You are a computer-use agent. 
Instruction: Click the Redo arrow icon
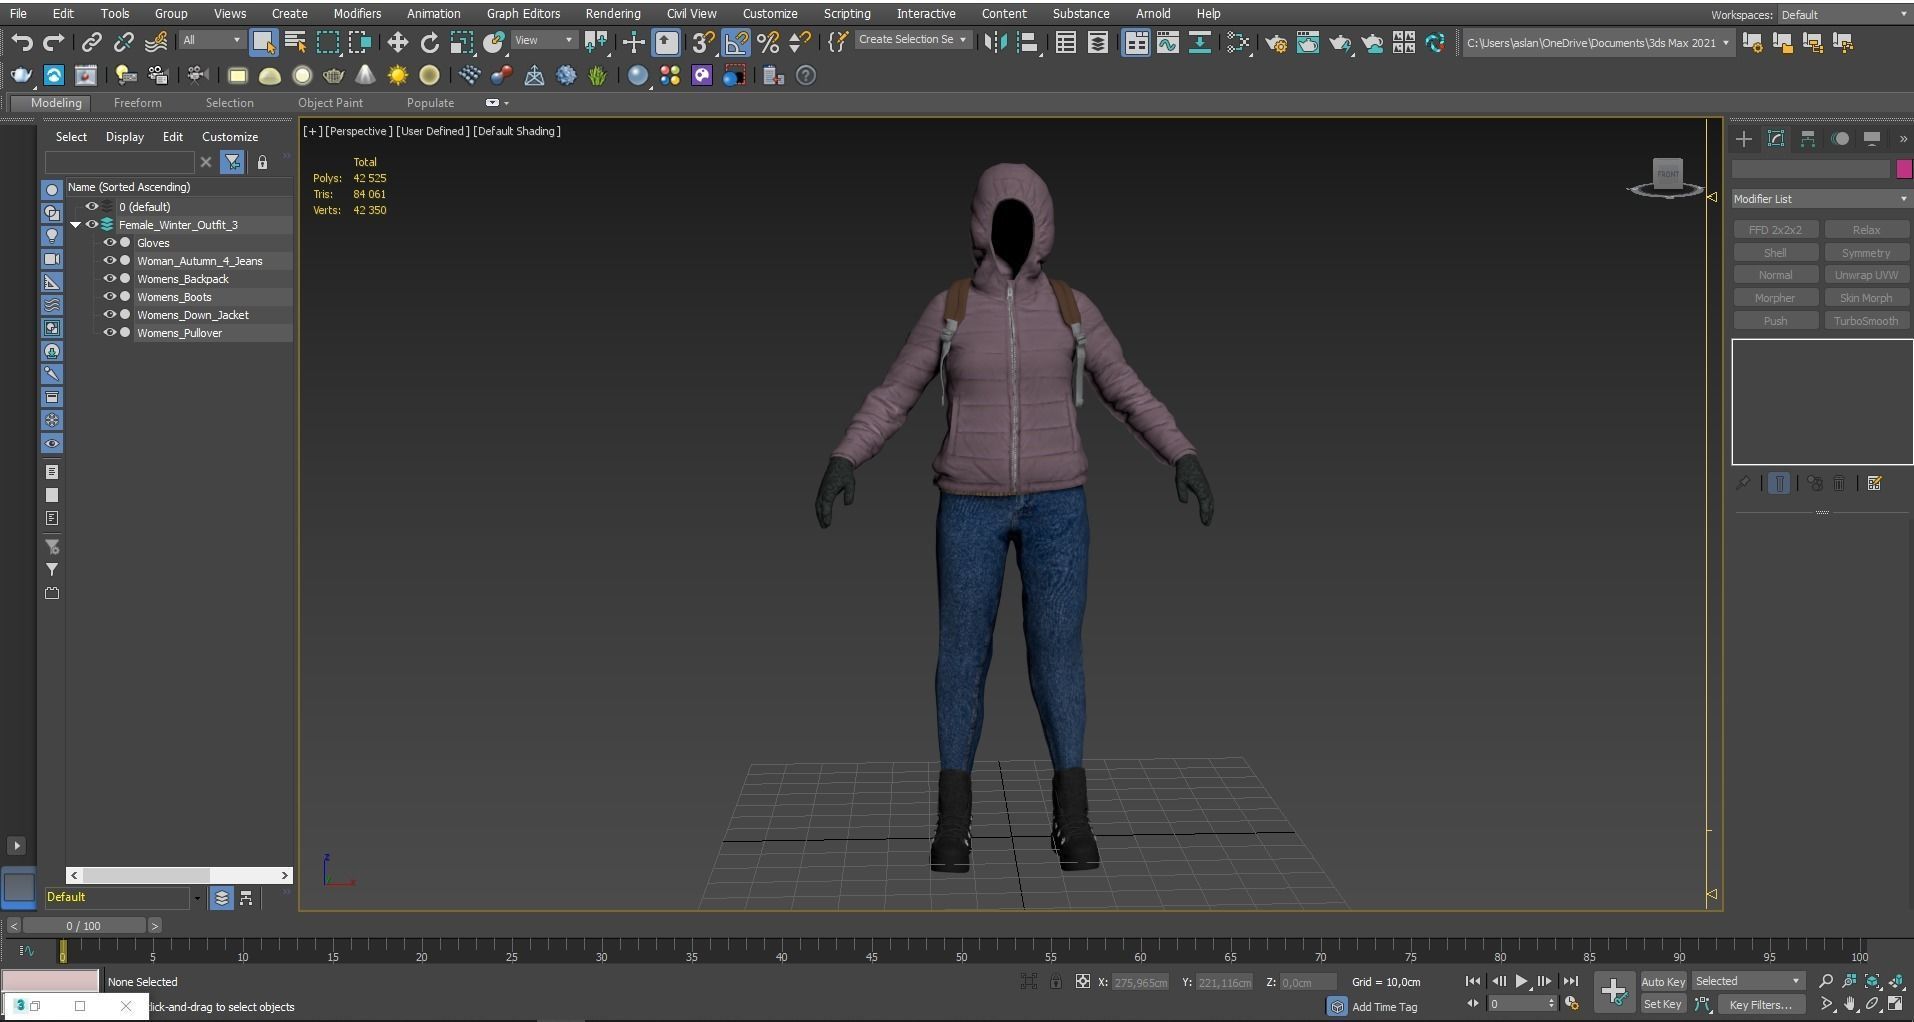point(54,42)
